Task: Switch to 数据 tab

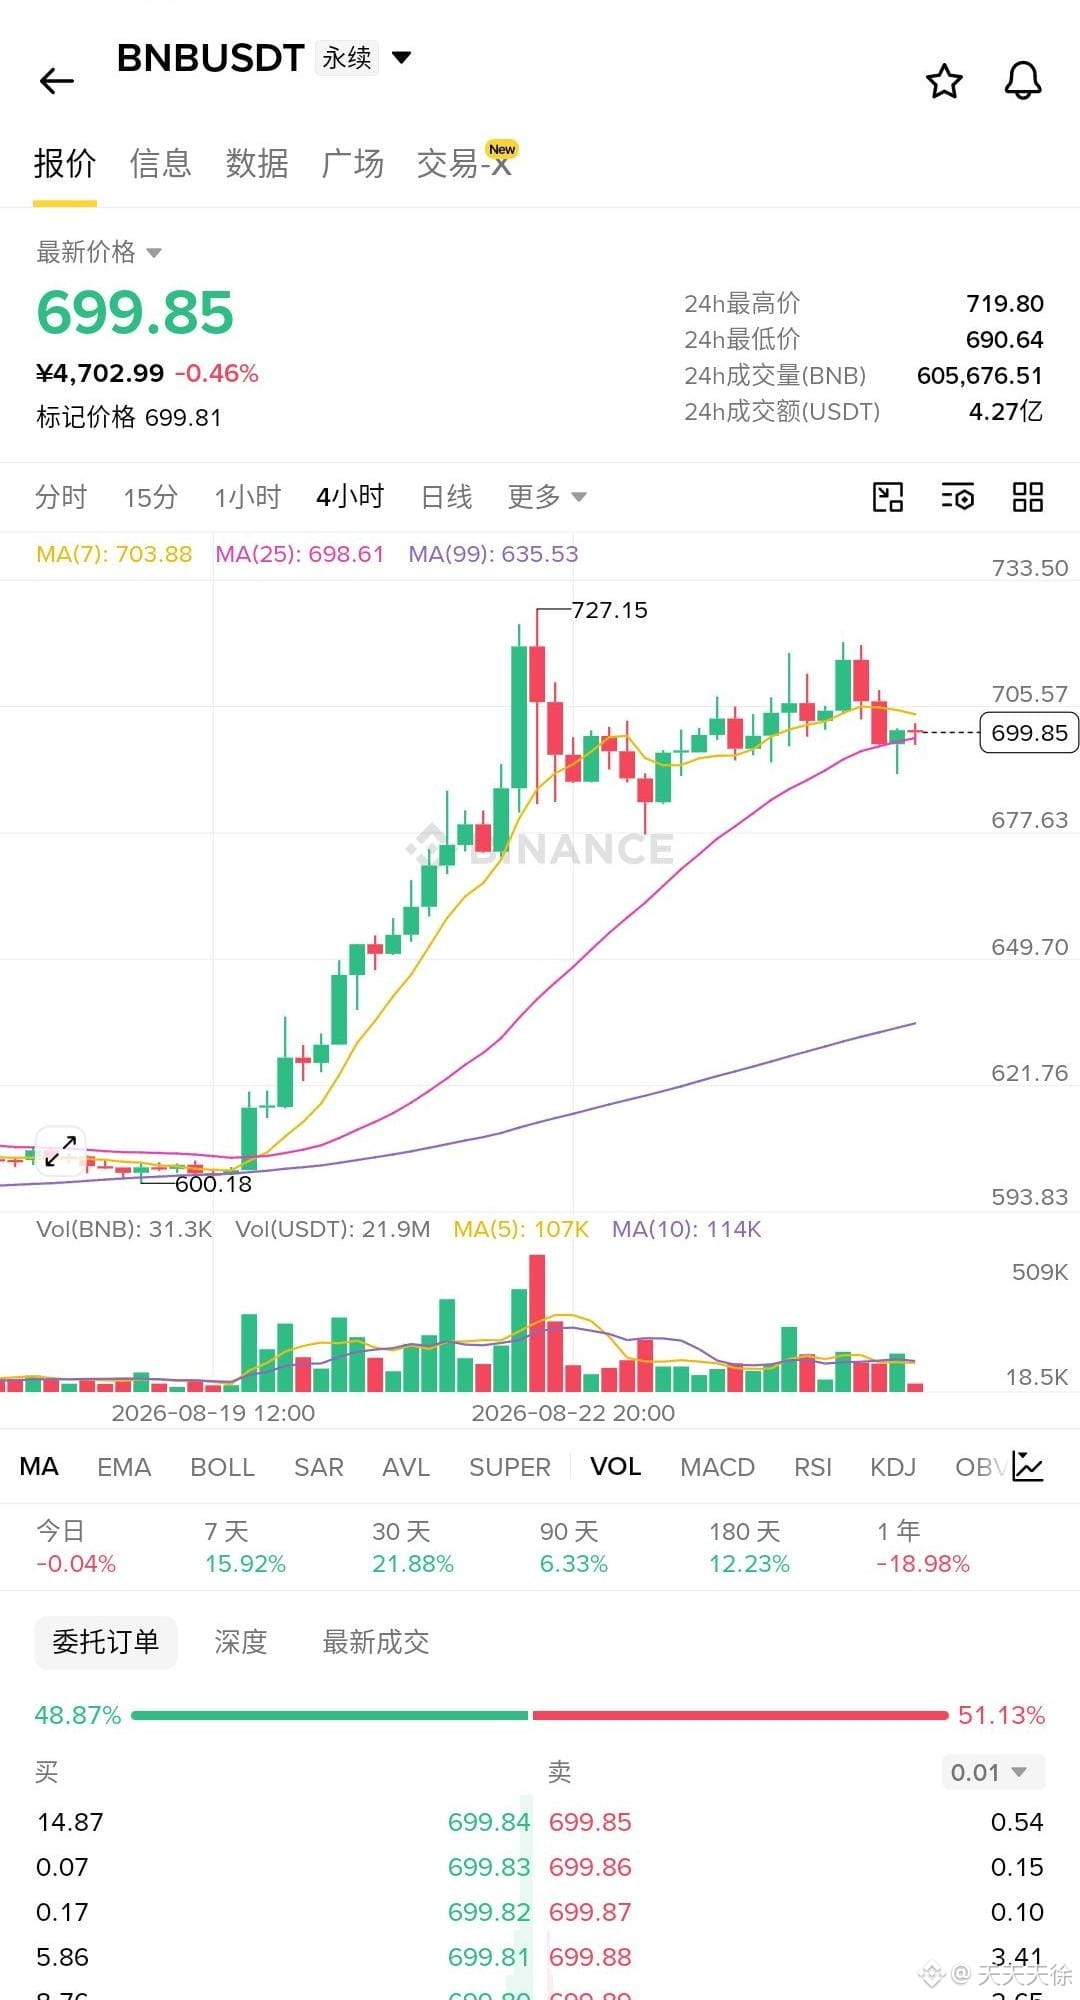Action: click(x=257, y=163)
